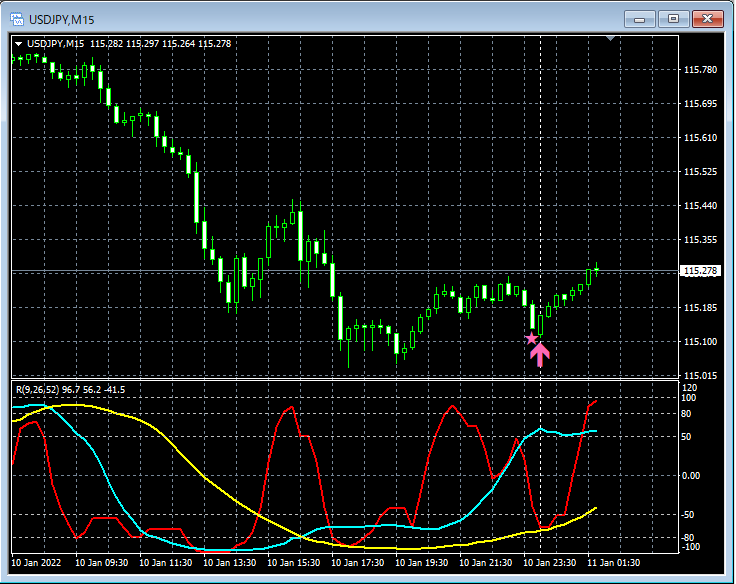Viewport: 736px width, 584px height.
Task: Click the indicator scale value 120
Action: click(690, 388)
